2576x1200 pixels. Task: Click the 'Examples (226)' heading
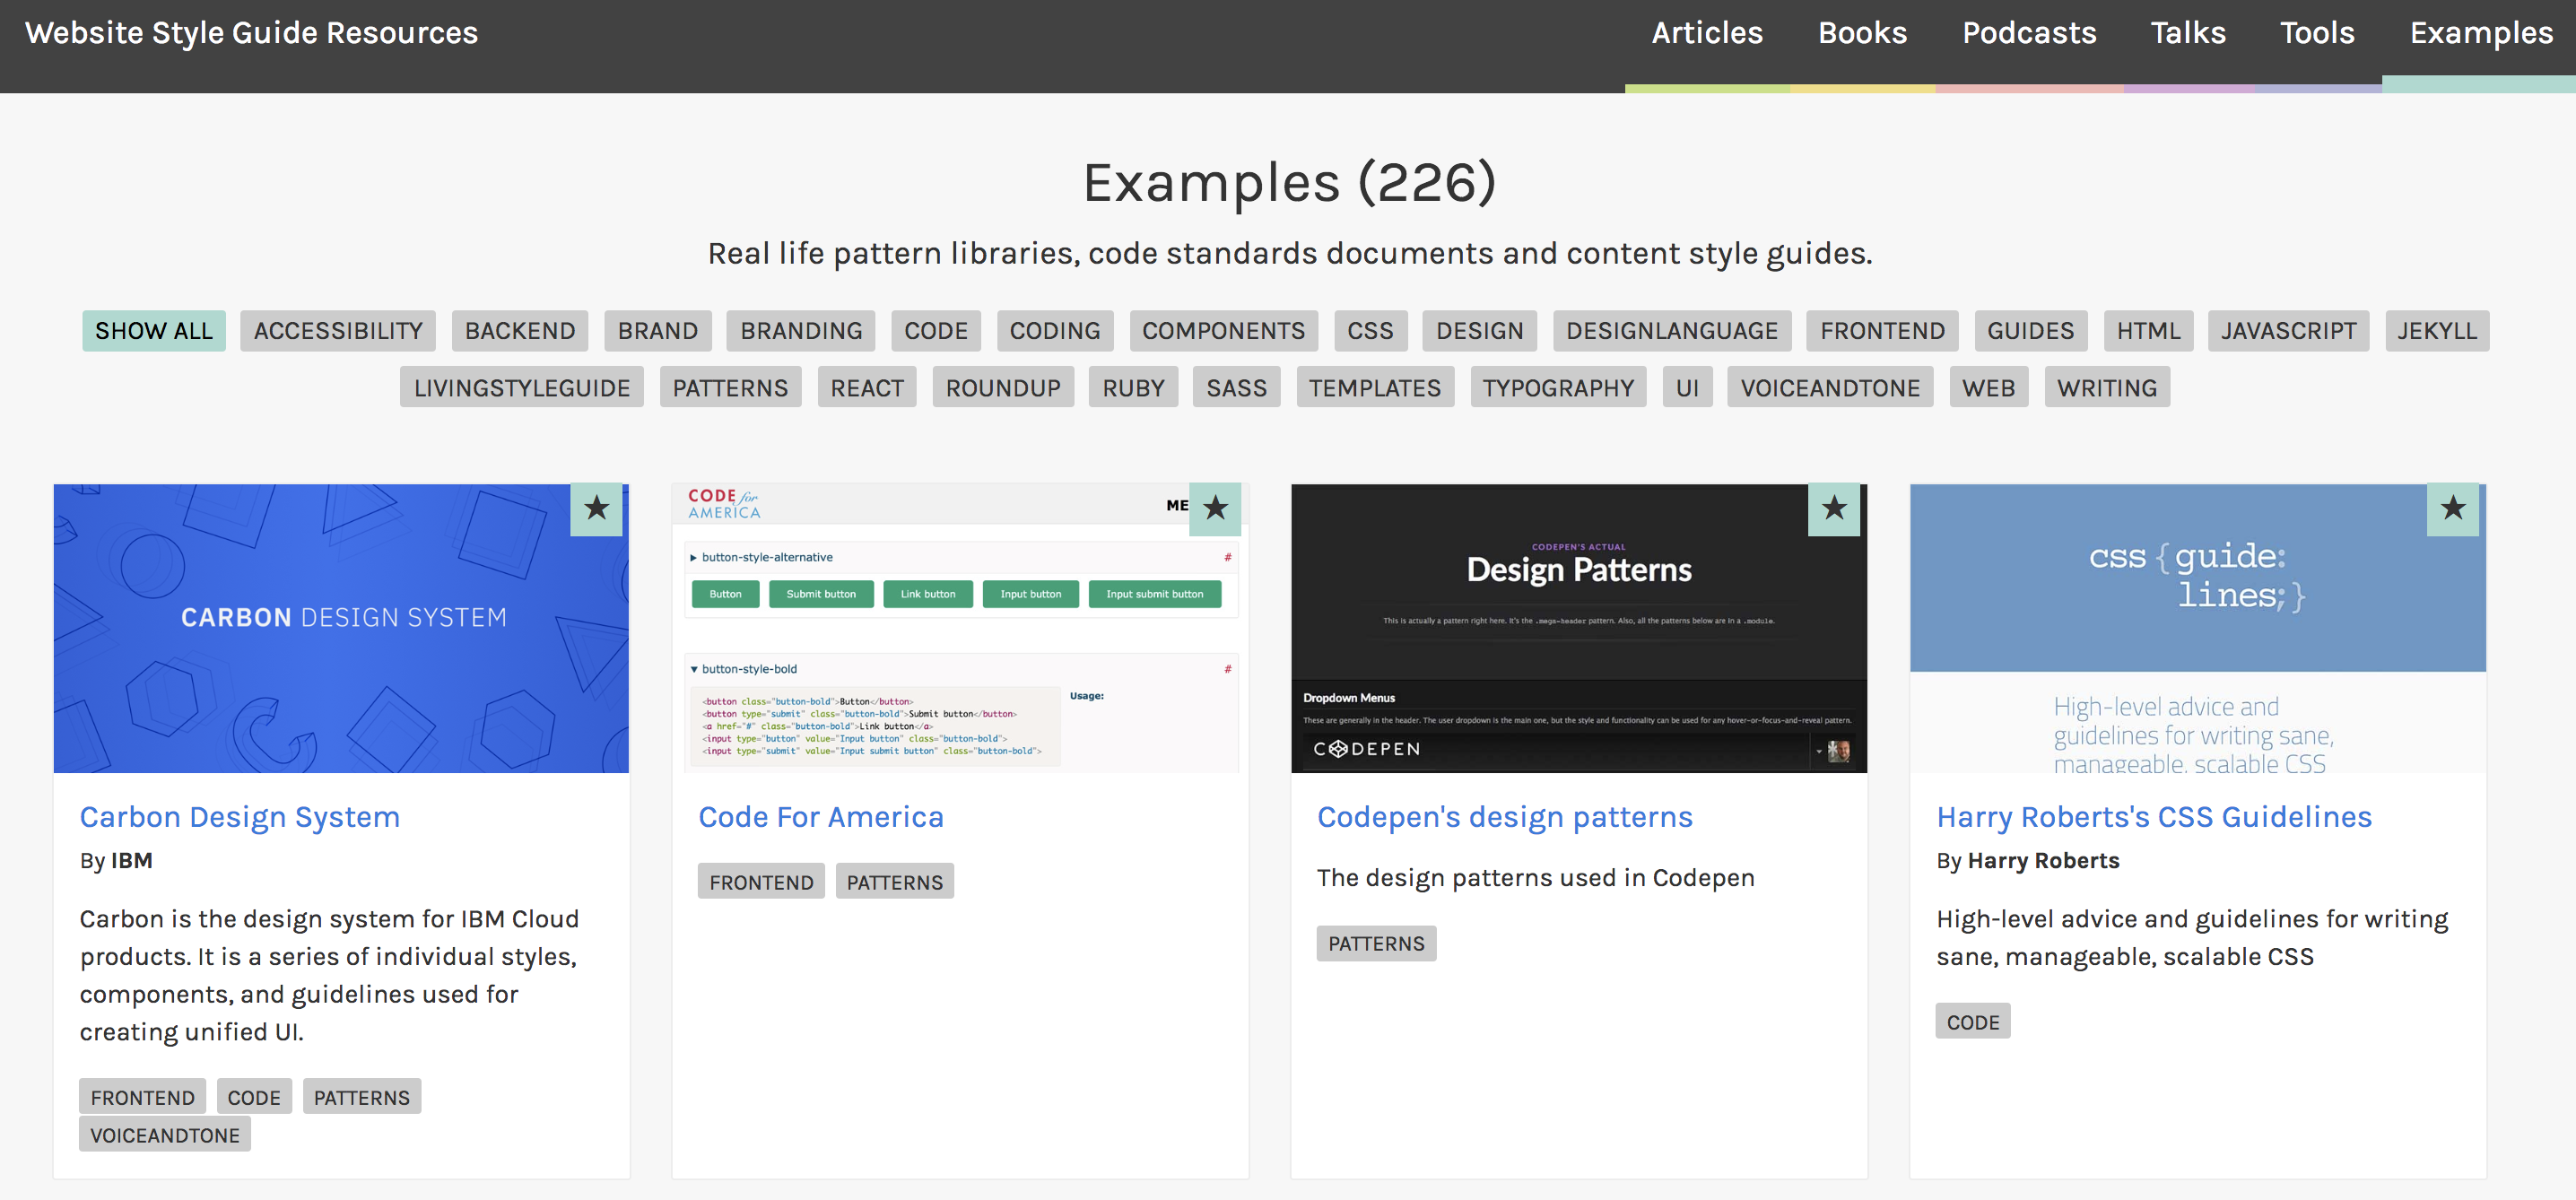[x=1289, y=183]
